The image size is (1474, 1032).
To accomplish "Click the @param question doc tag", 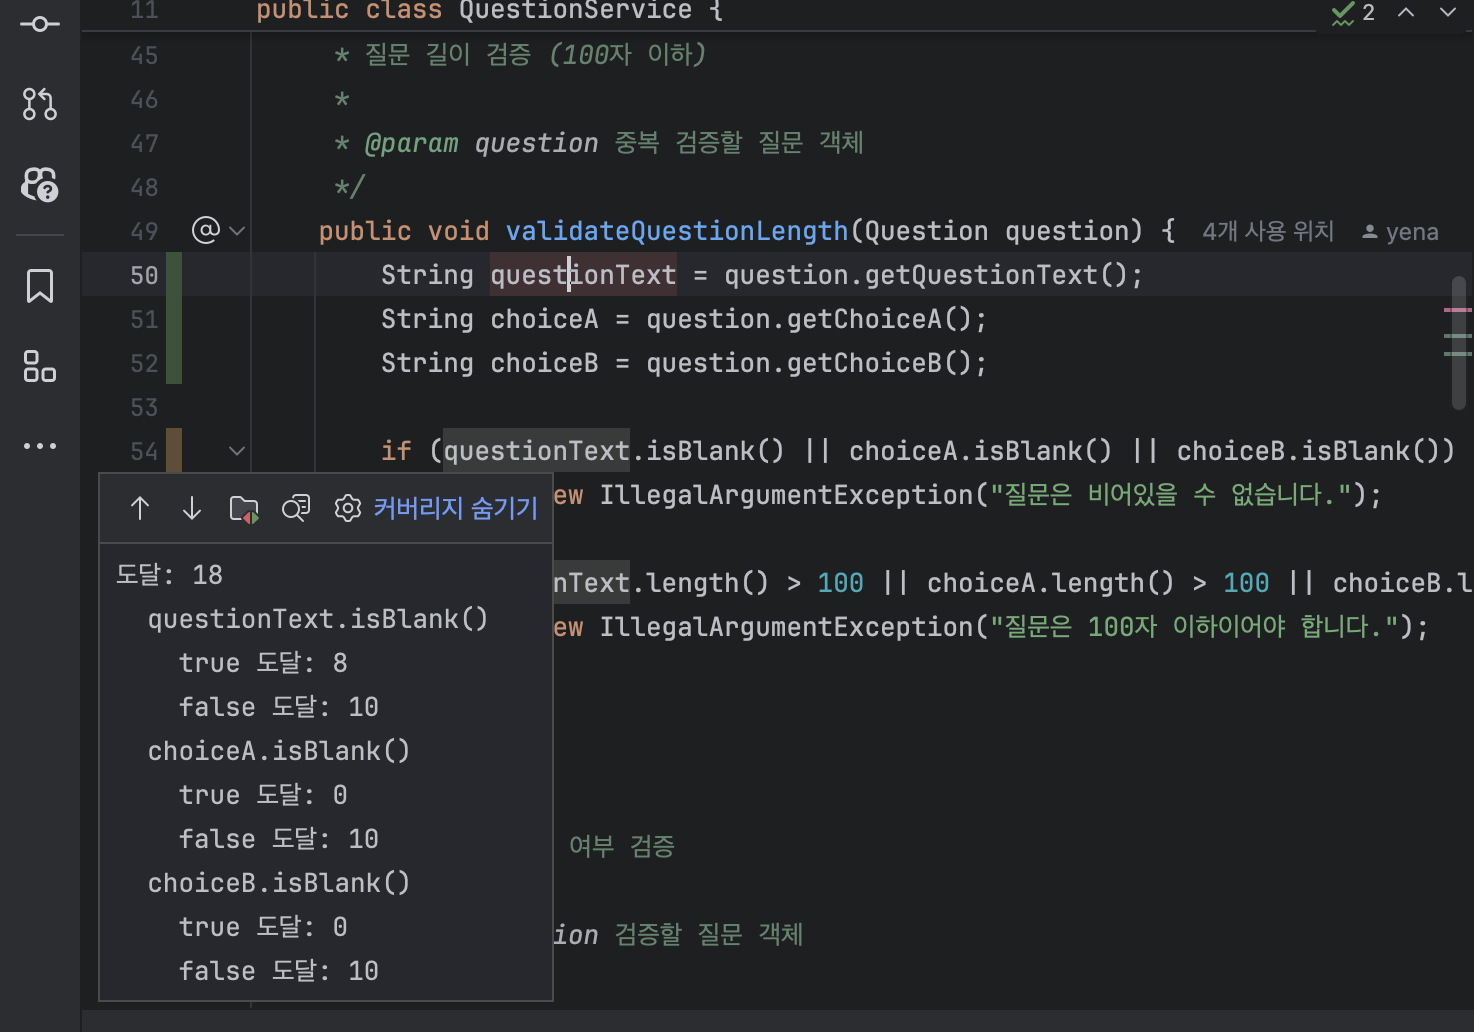I will click(481, 143).
